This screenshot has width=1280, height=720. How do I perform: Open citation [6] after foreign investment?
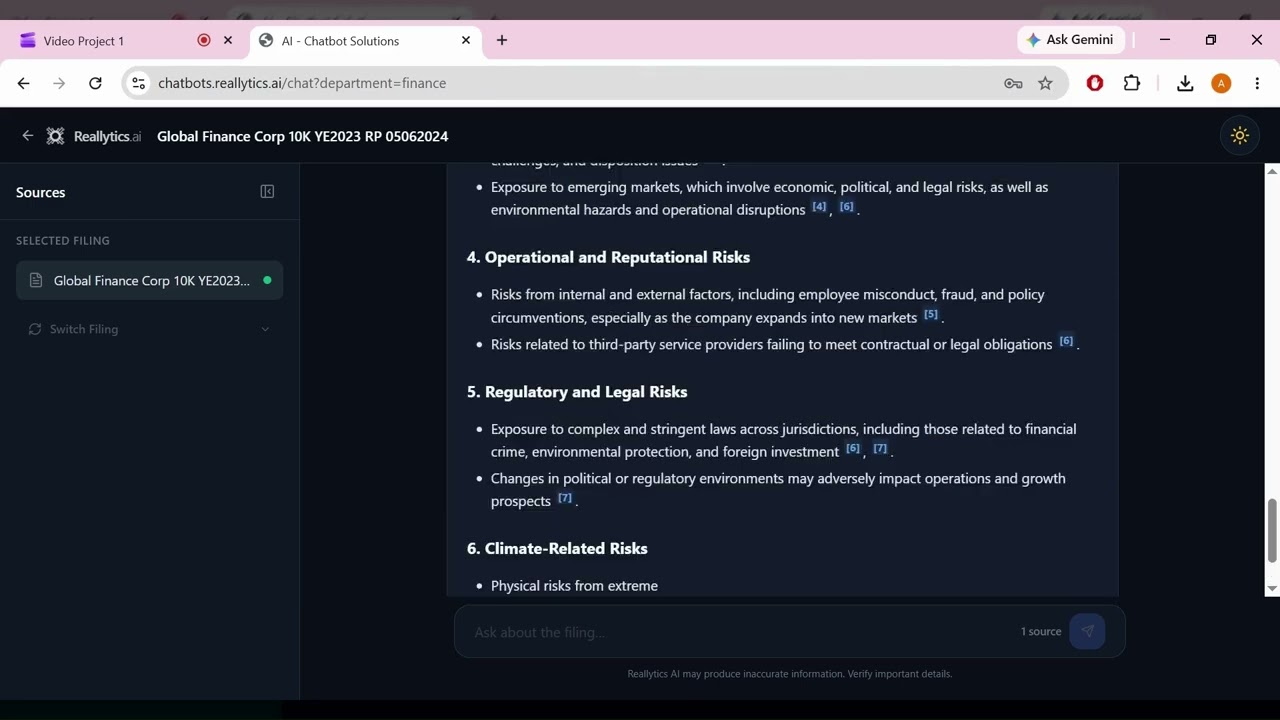tap(853, 449)
